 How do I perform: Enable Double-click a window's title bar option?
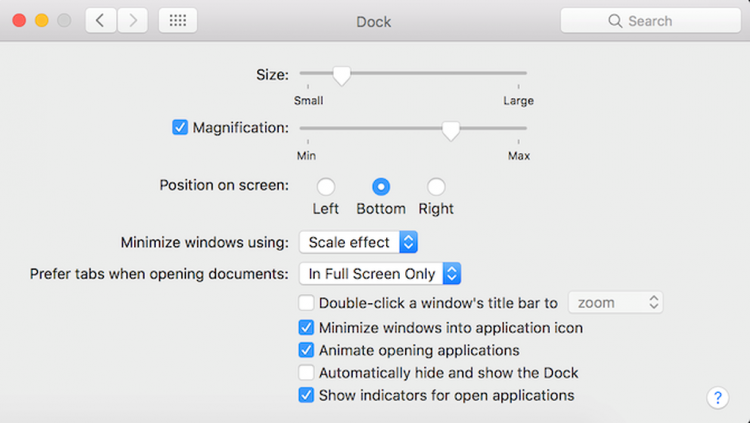pyautogui.click(x=306, y=302)
